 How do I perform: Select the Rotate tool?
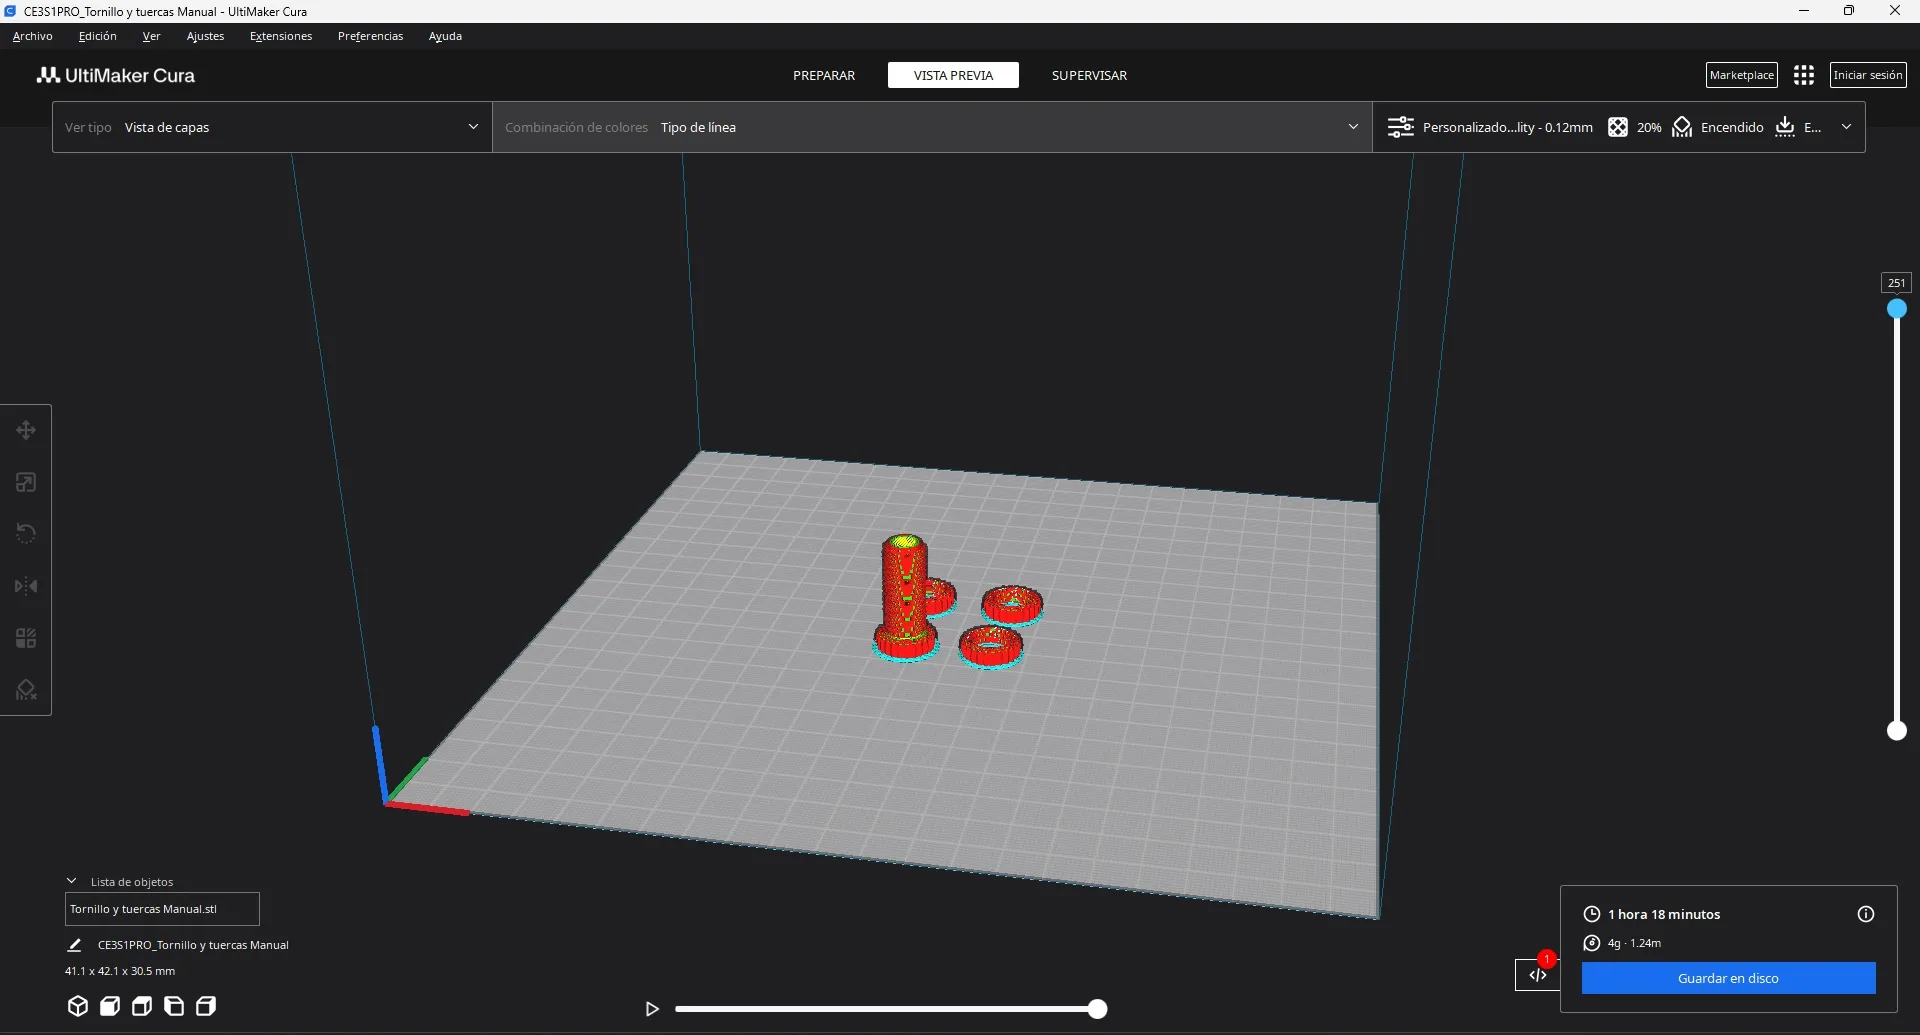pyautogui.click(x=25, y=532)
